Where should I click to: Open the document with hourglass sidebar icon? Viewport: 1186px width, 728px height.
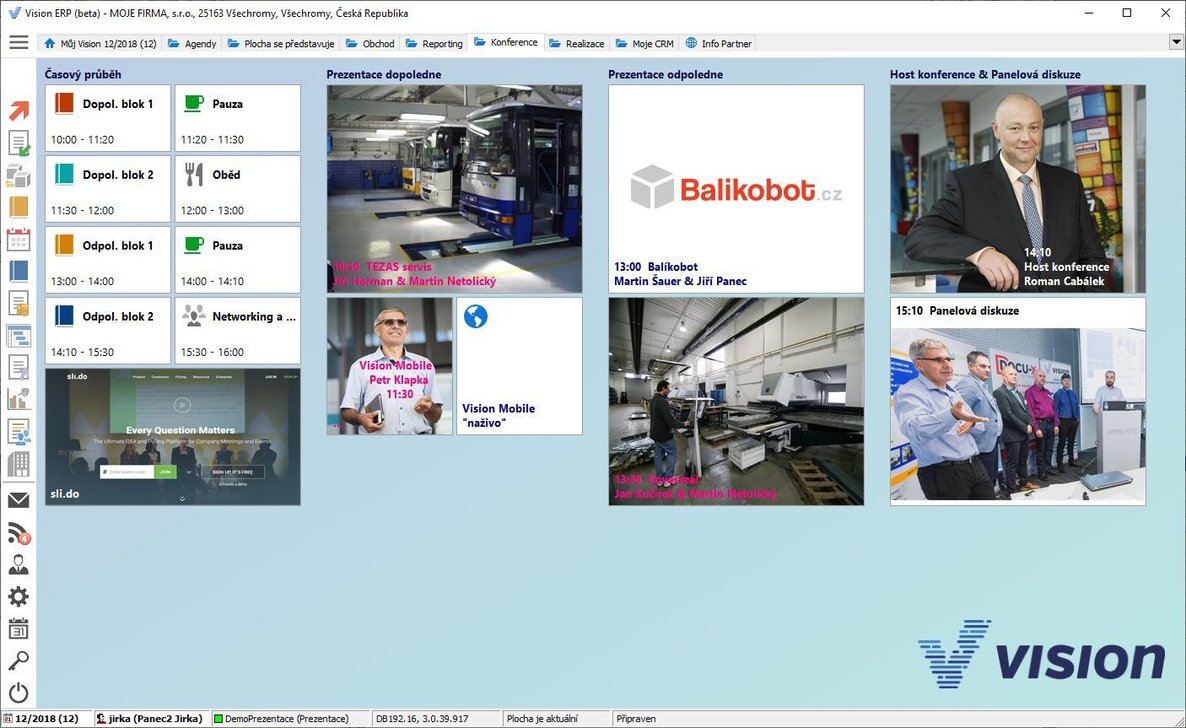pos(18,367)
